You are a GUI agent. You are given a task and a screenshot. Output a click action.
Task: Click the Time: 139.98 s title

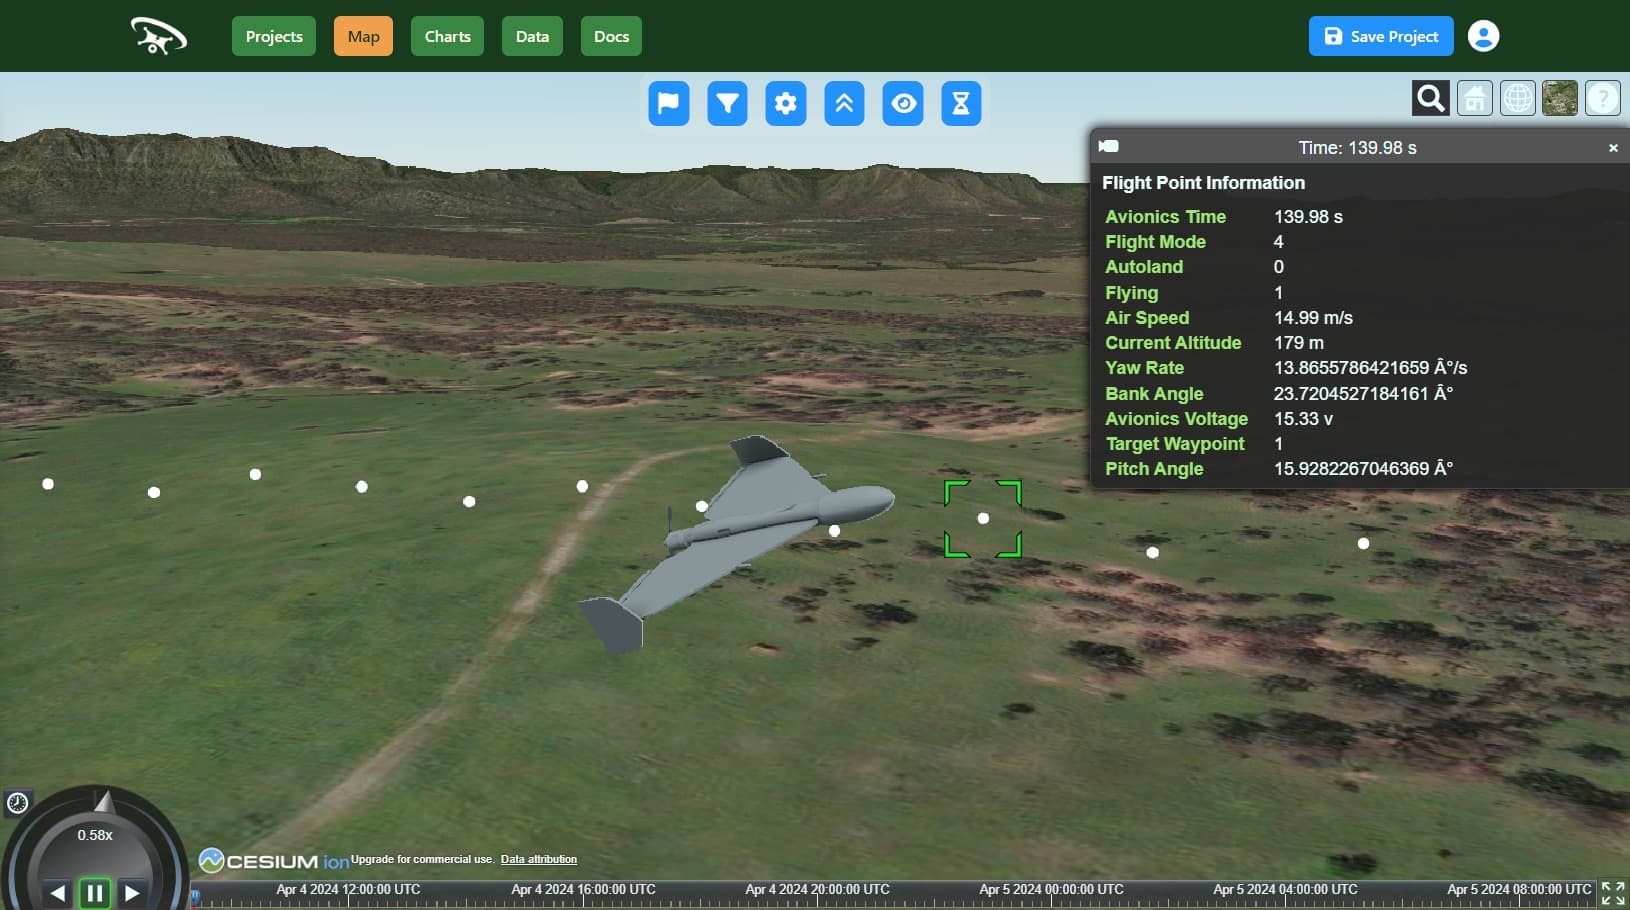[1357, 148]
